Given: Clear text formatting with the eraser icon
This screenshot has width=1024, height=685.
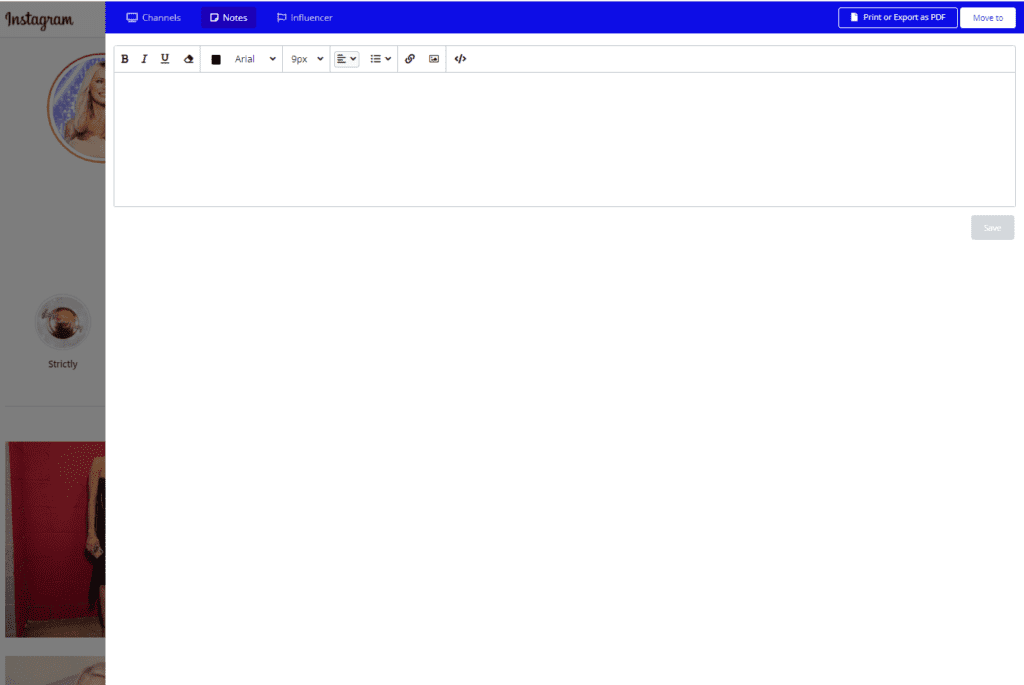Looking at the screenshot, I should coord(188,58).
